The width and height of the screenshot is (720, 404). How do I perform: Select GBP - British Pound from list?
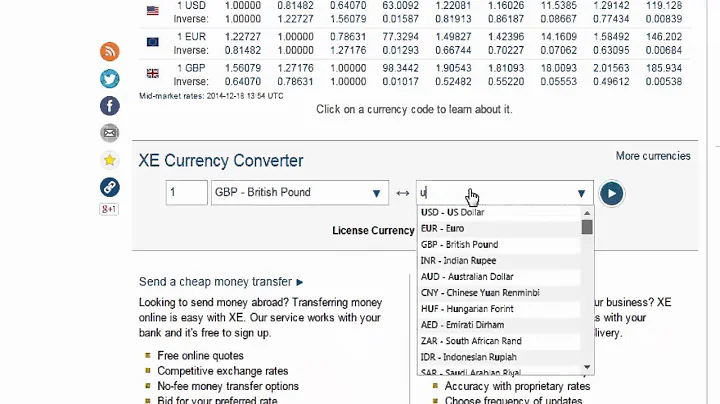499,245
